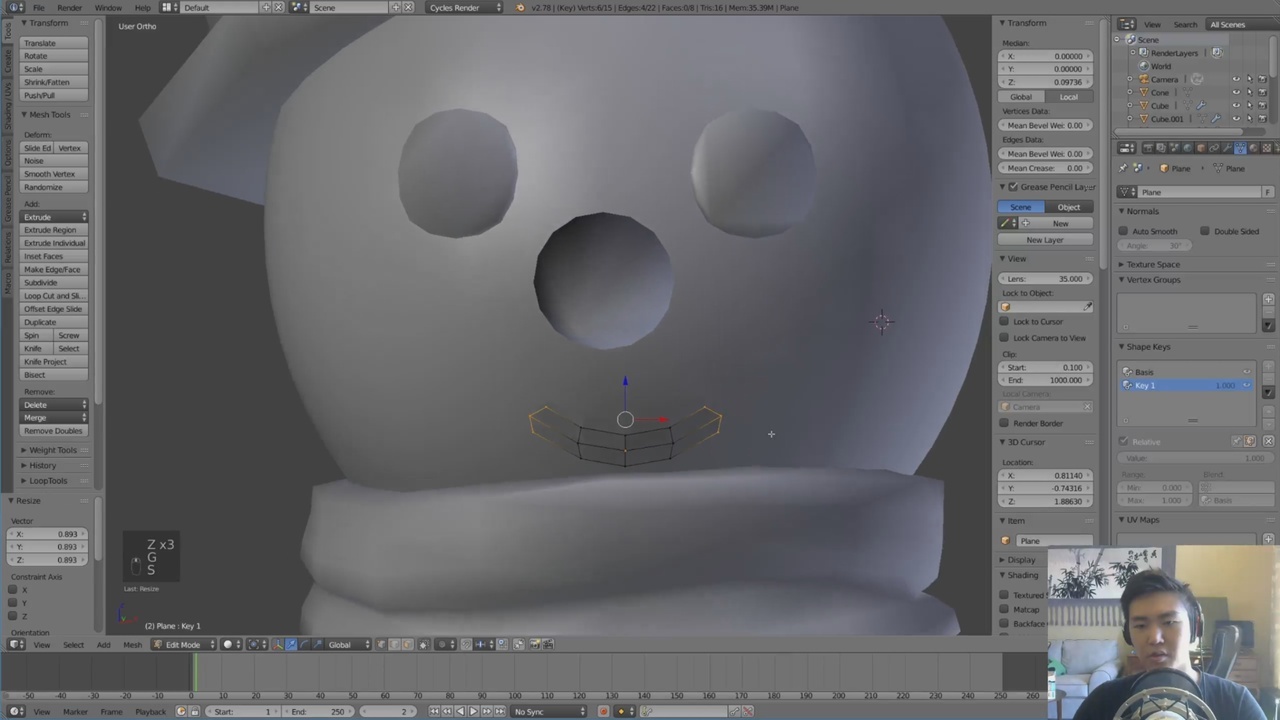This screenshot has height=720, width=1280.
Task: Click the Extrude Region button
Action: click(x=50, y=230)
